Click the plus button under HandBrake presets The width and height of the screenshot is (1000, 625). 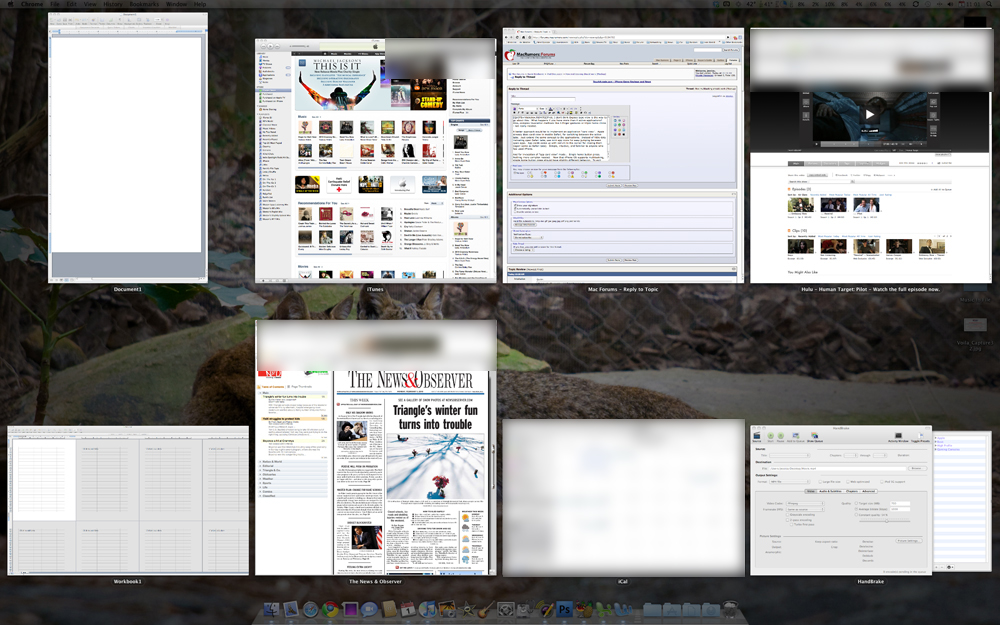coord(936,567)
